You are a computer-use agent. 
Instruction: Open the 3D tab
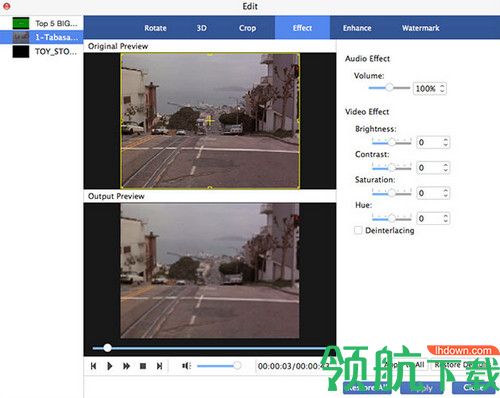pyautogui.click(x=201, y=28)
